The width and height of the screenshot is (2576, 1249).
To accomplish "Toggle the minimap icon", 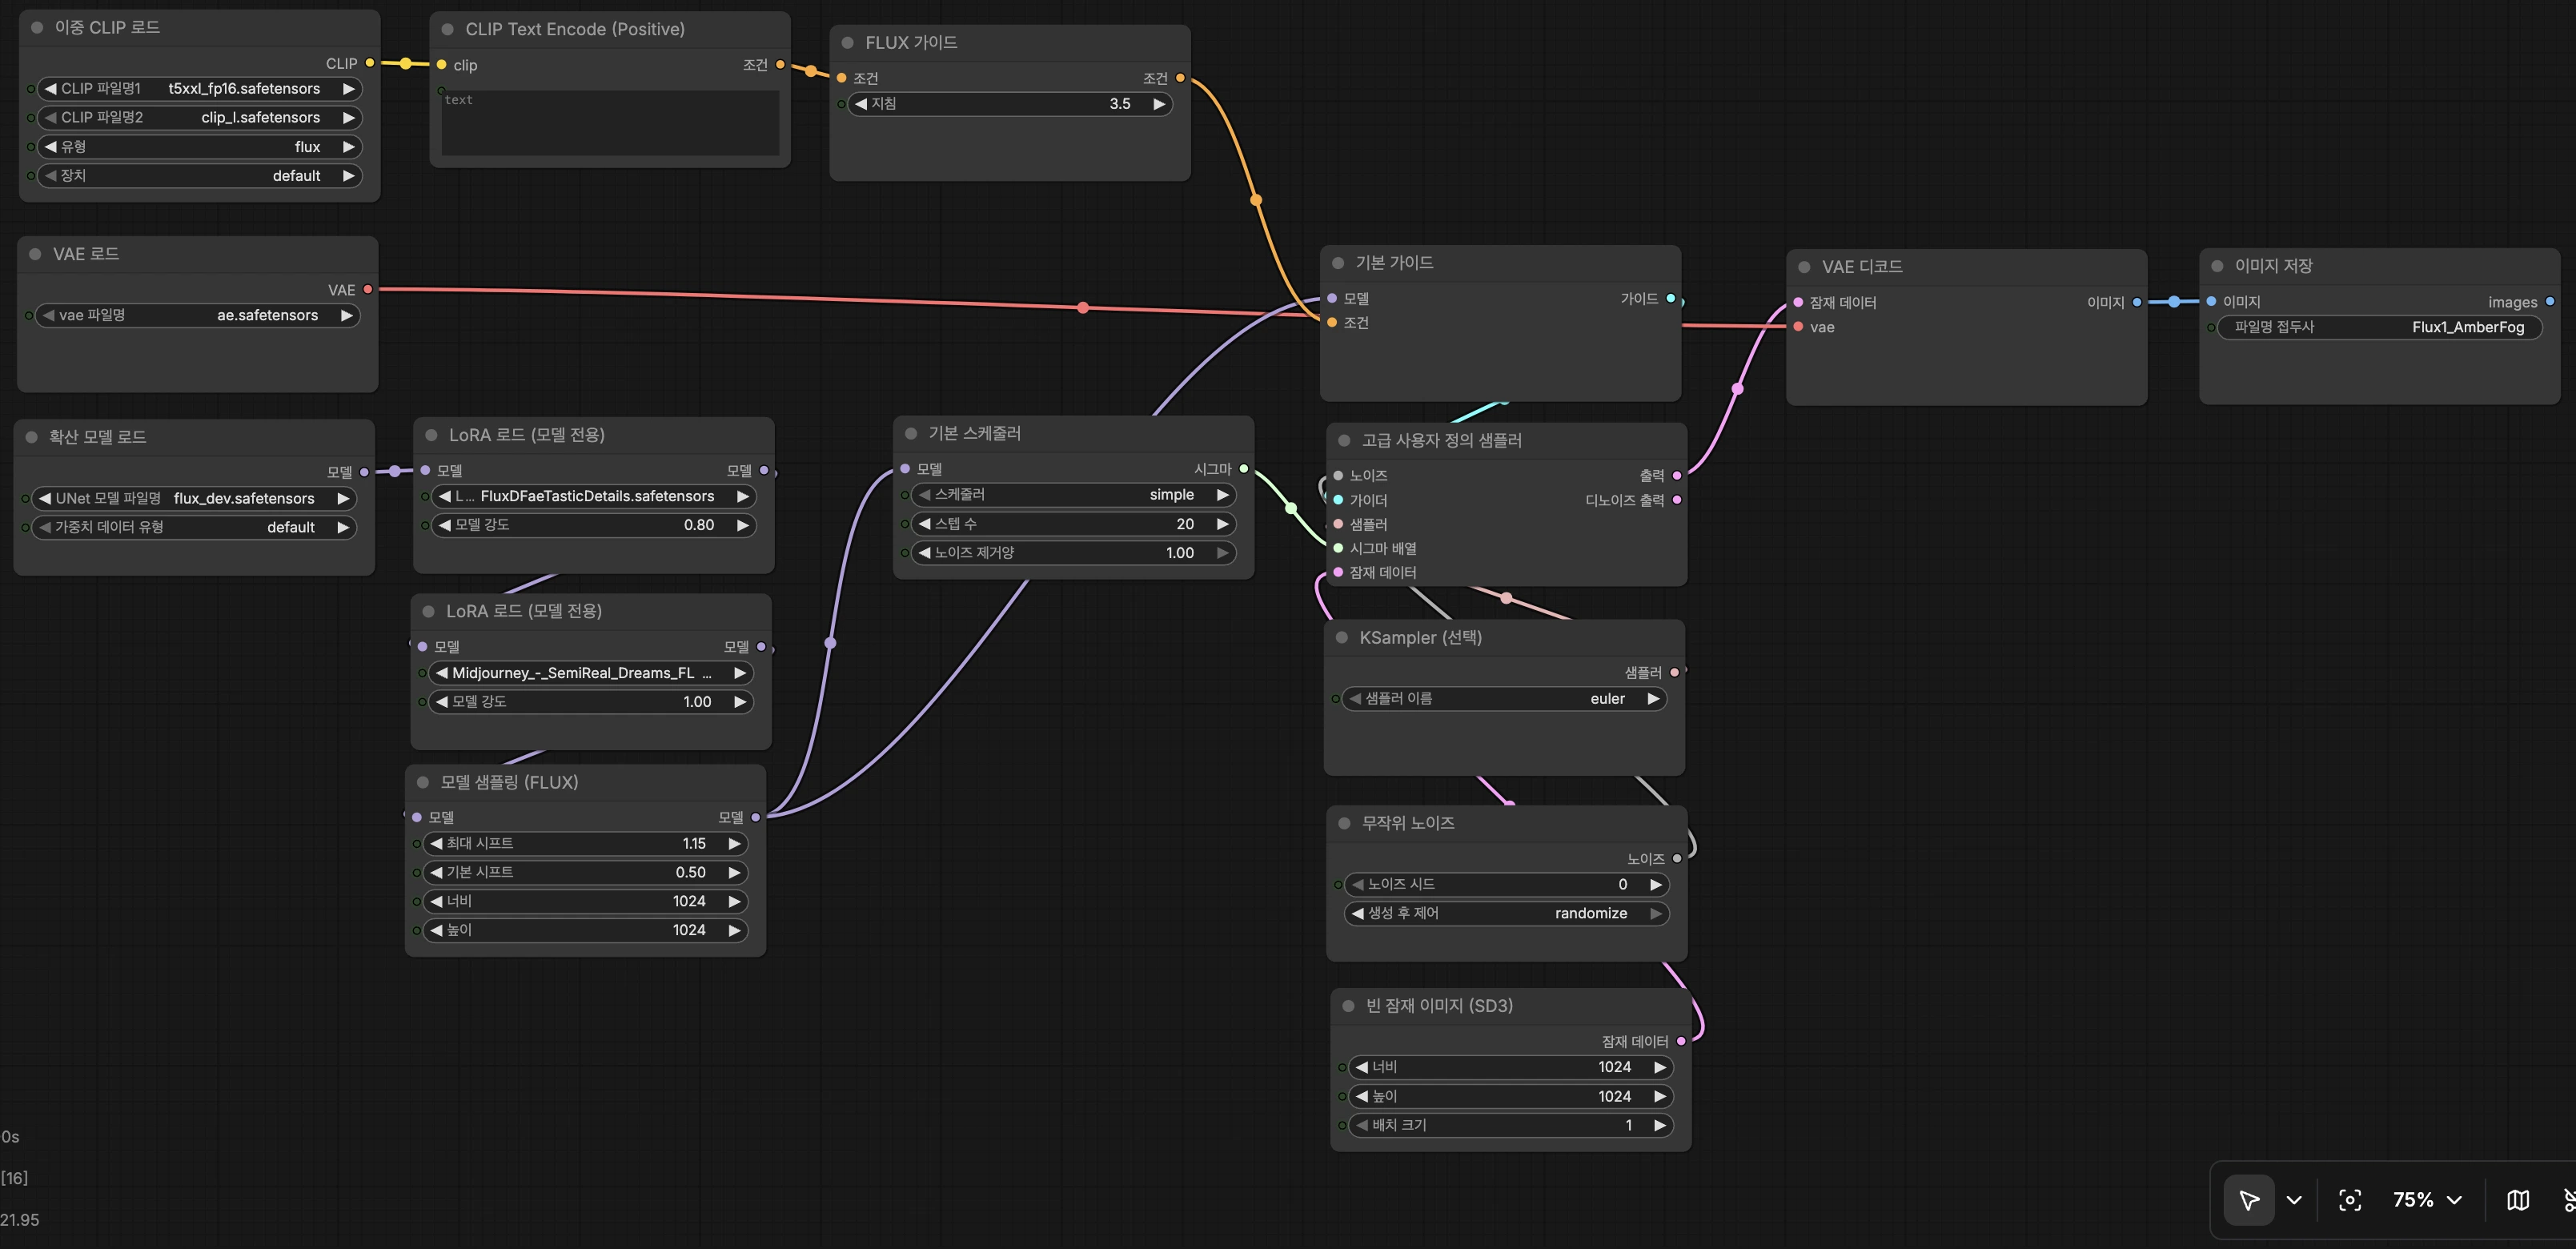I will (x=2518, y=1200).
